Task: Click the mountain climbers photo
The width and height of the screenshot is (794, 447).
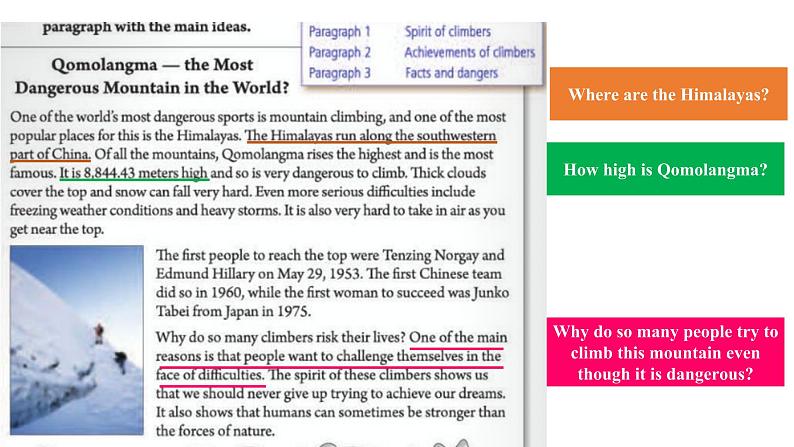Action: [x=76, y=340]
